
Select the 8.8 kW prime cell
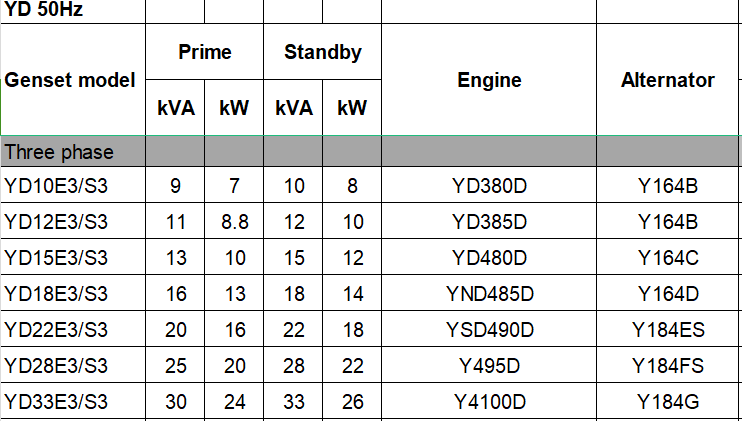click(x=234, y=221)
